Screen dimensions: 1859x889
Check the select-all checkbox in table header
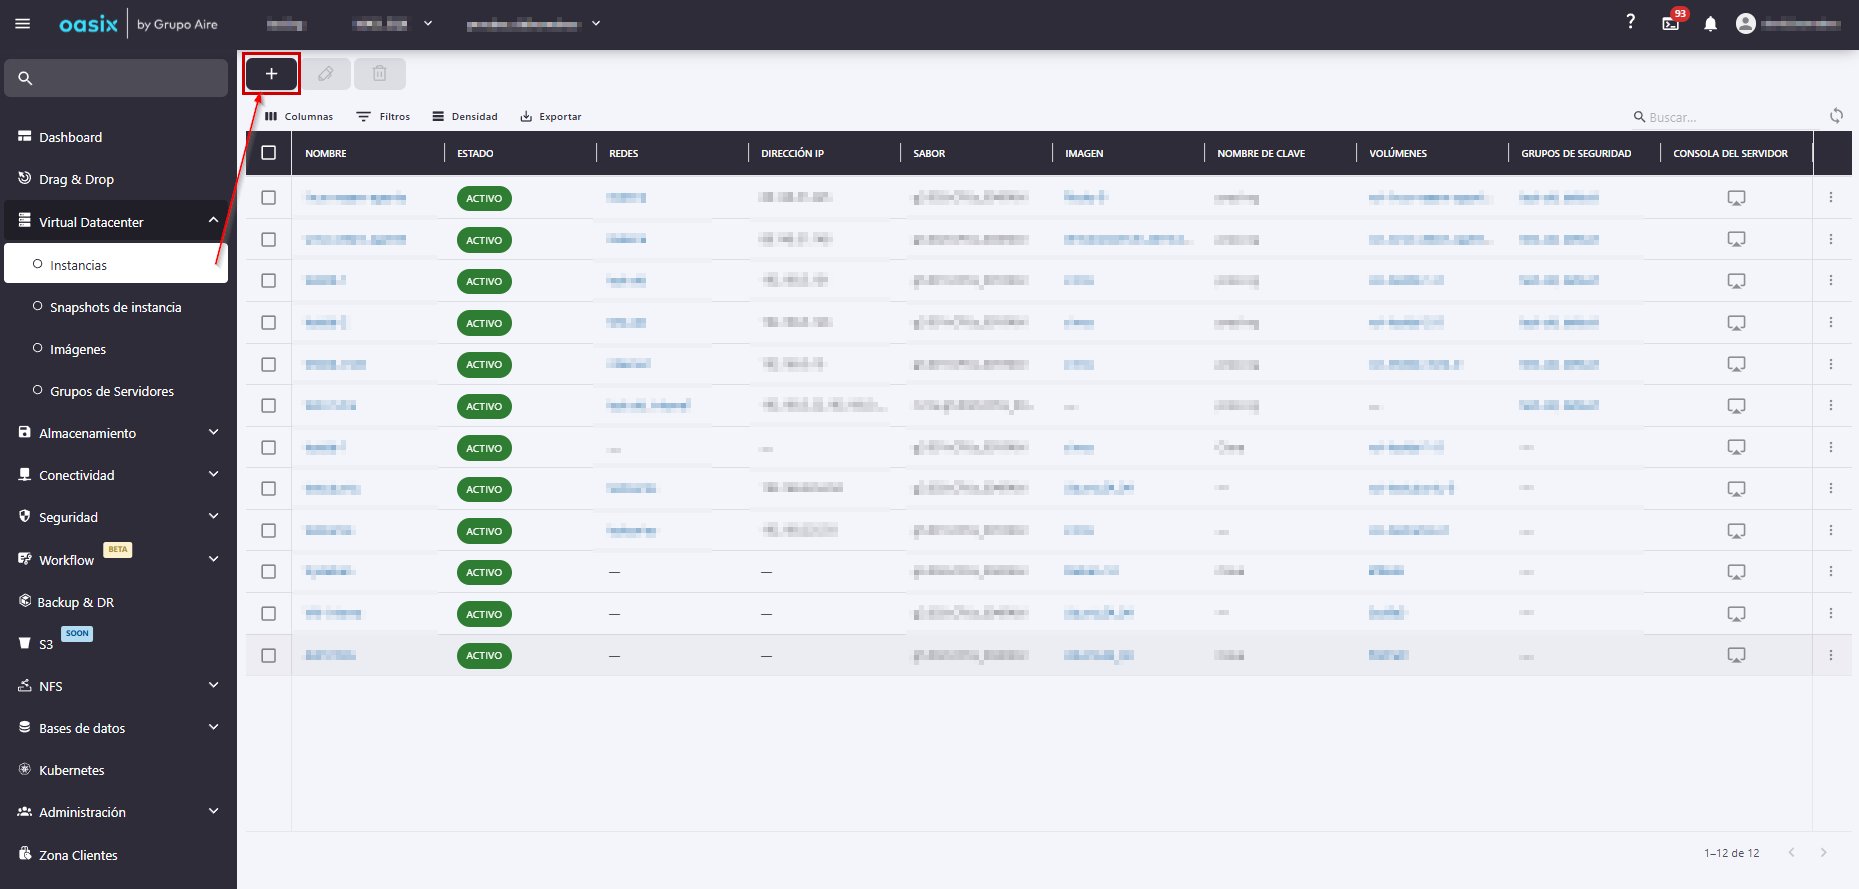point(268,153)
